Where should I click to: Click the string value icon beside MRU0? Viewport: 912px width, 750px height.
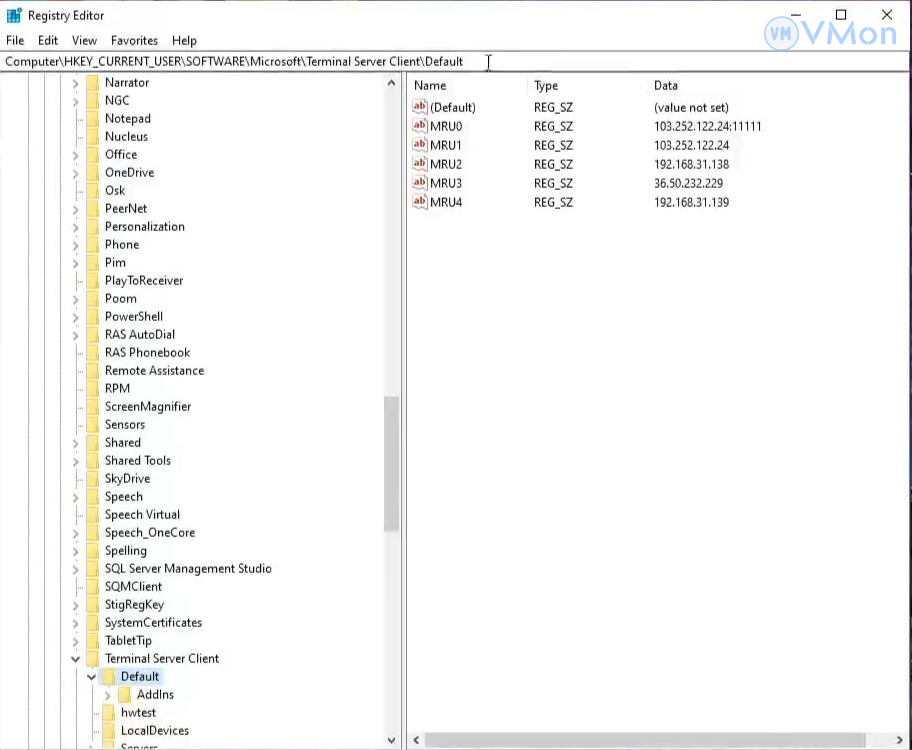420,127
